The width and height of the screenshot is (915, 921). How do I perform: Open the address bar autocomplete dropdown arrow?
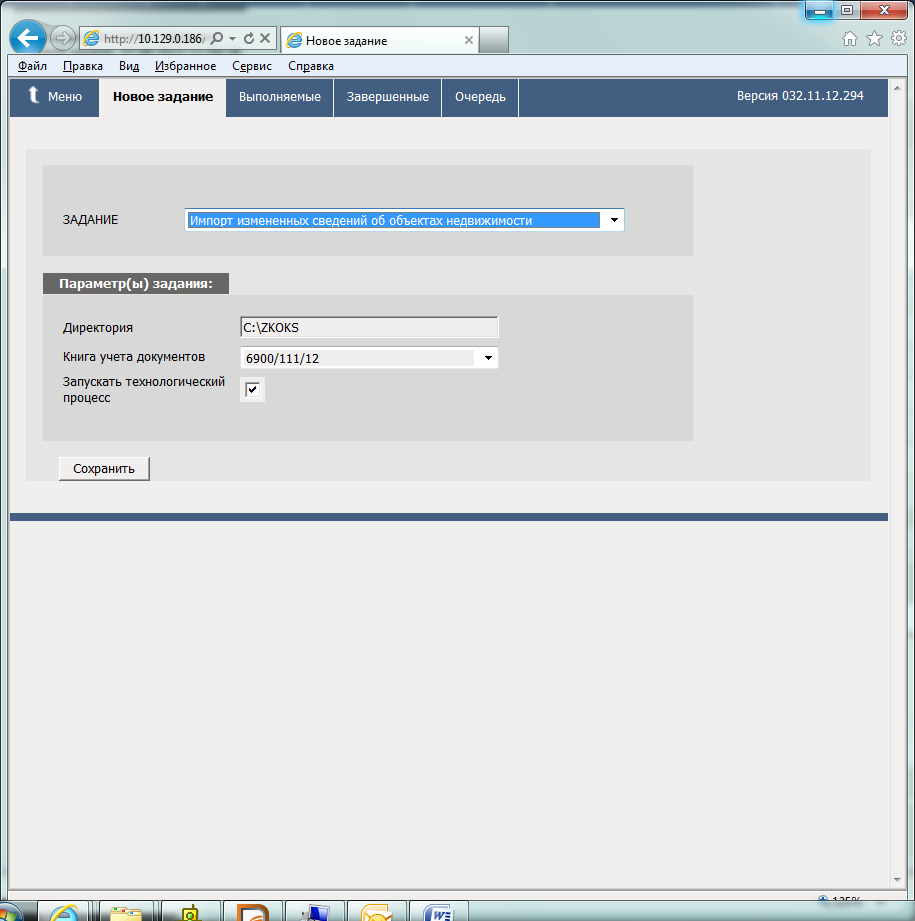[233, 39]
